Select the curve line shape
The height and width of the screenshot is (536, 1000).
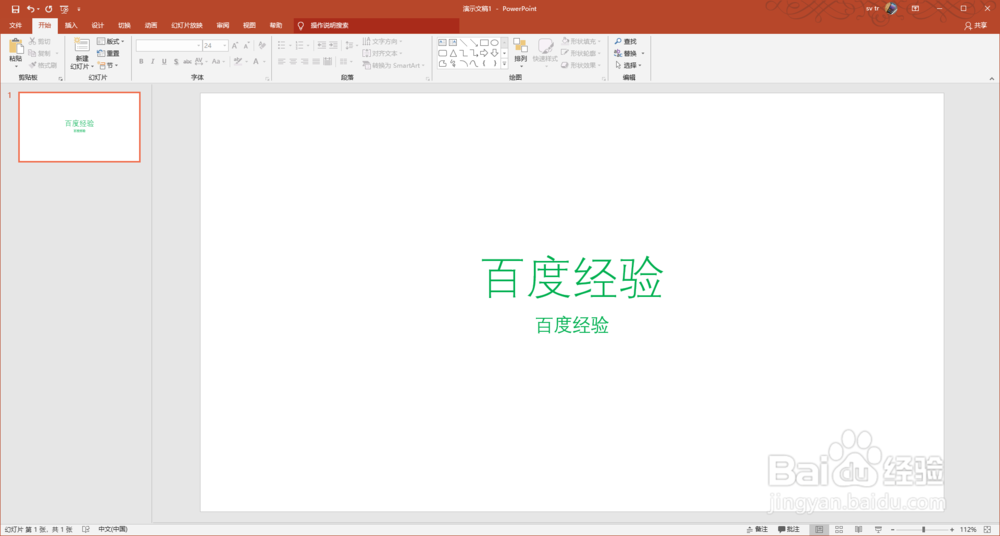pos(474,63)
